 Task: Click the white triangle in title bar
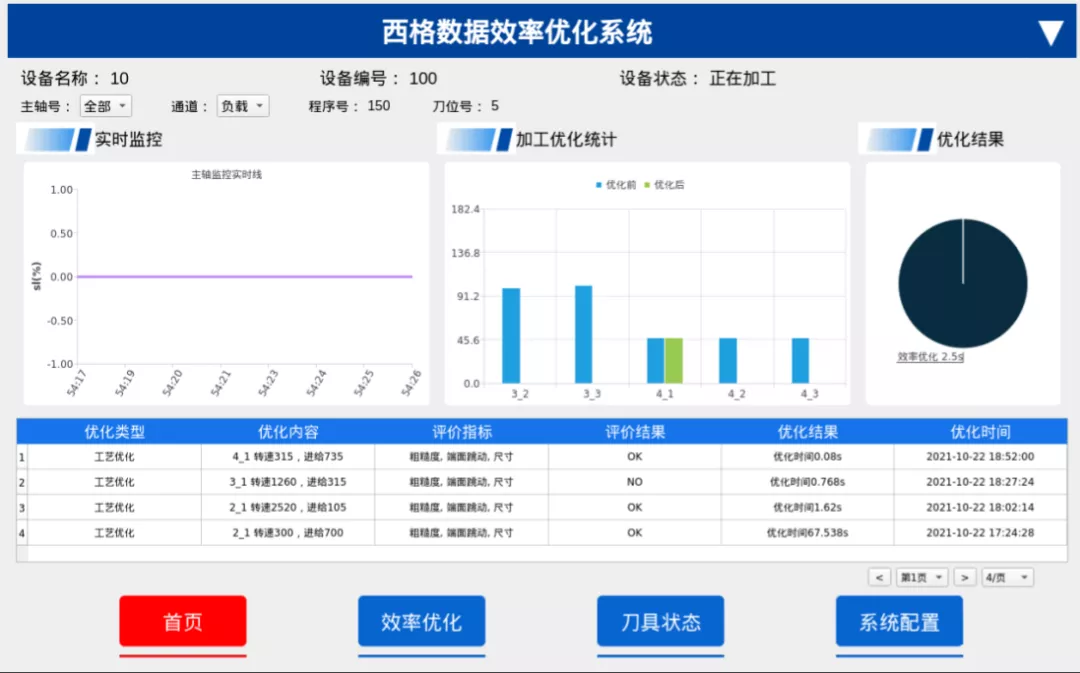[1051, 32]
